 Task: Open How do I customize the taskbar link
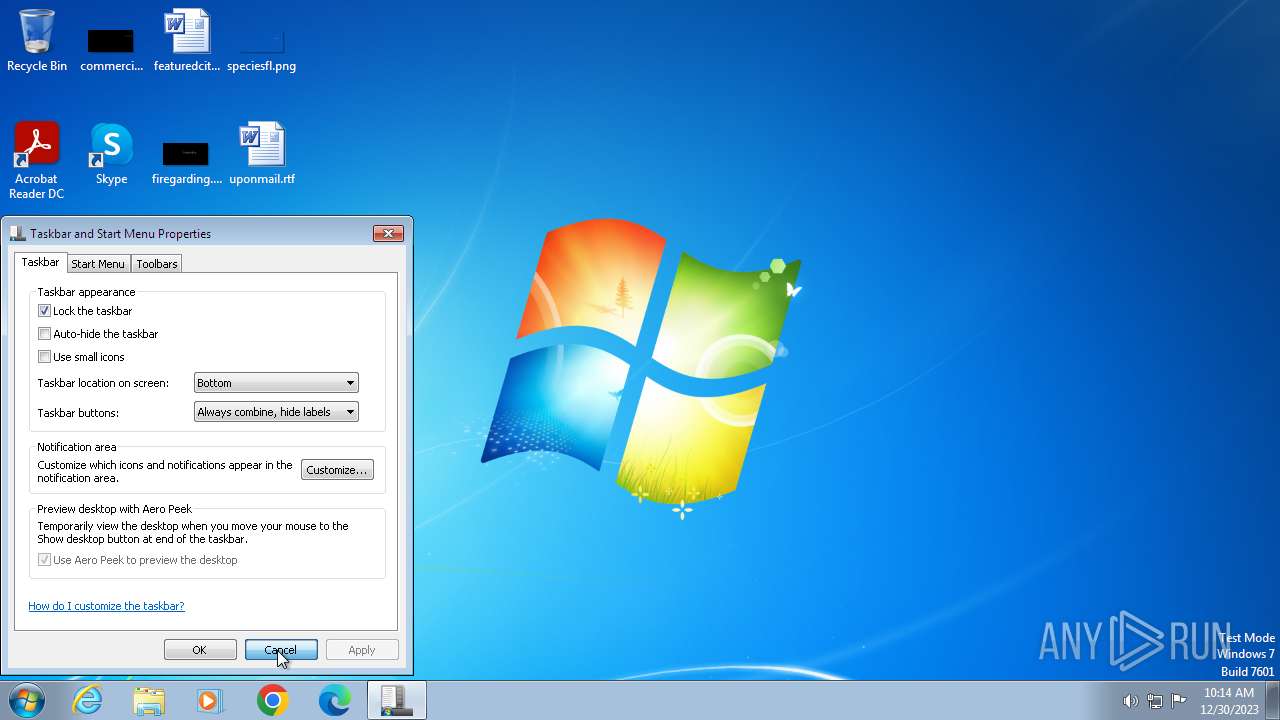(x=106, y=606)
